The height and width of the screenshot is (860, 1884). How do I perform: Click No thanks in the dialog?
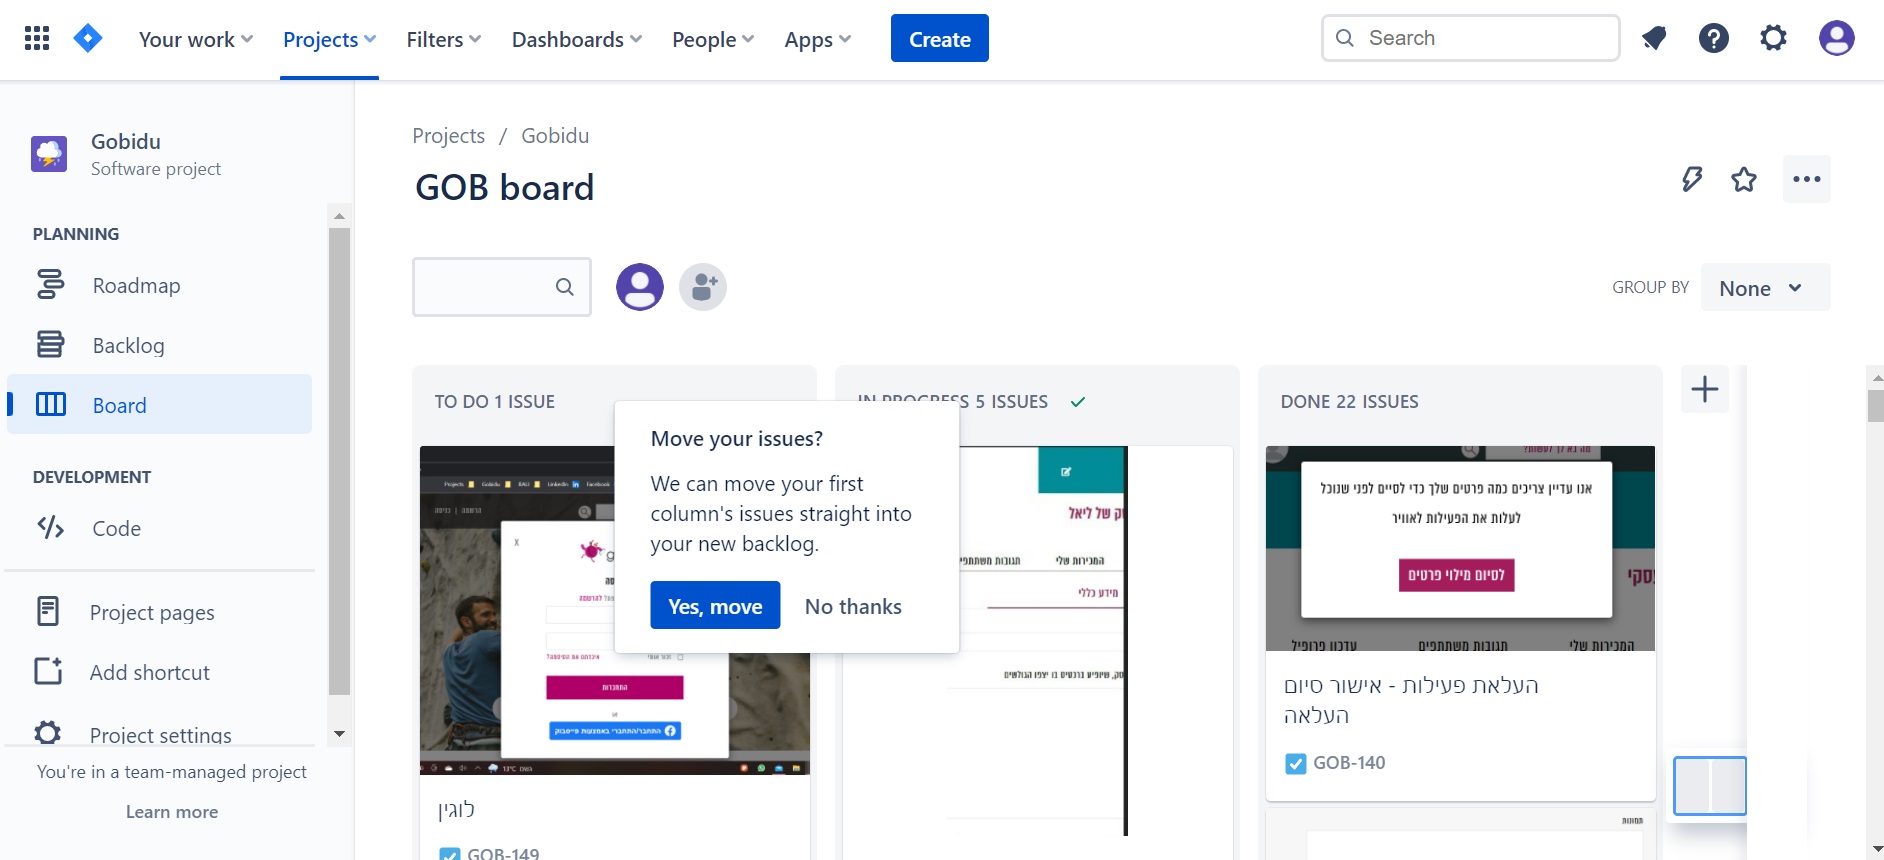(853, 606)
